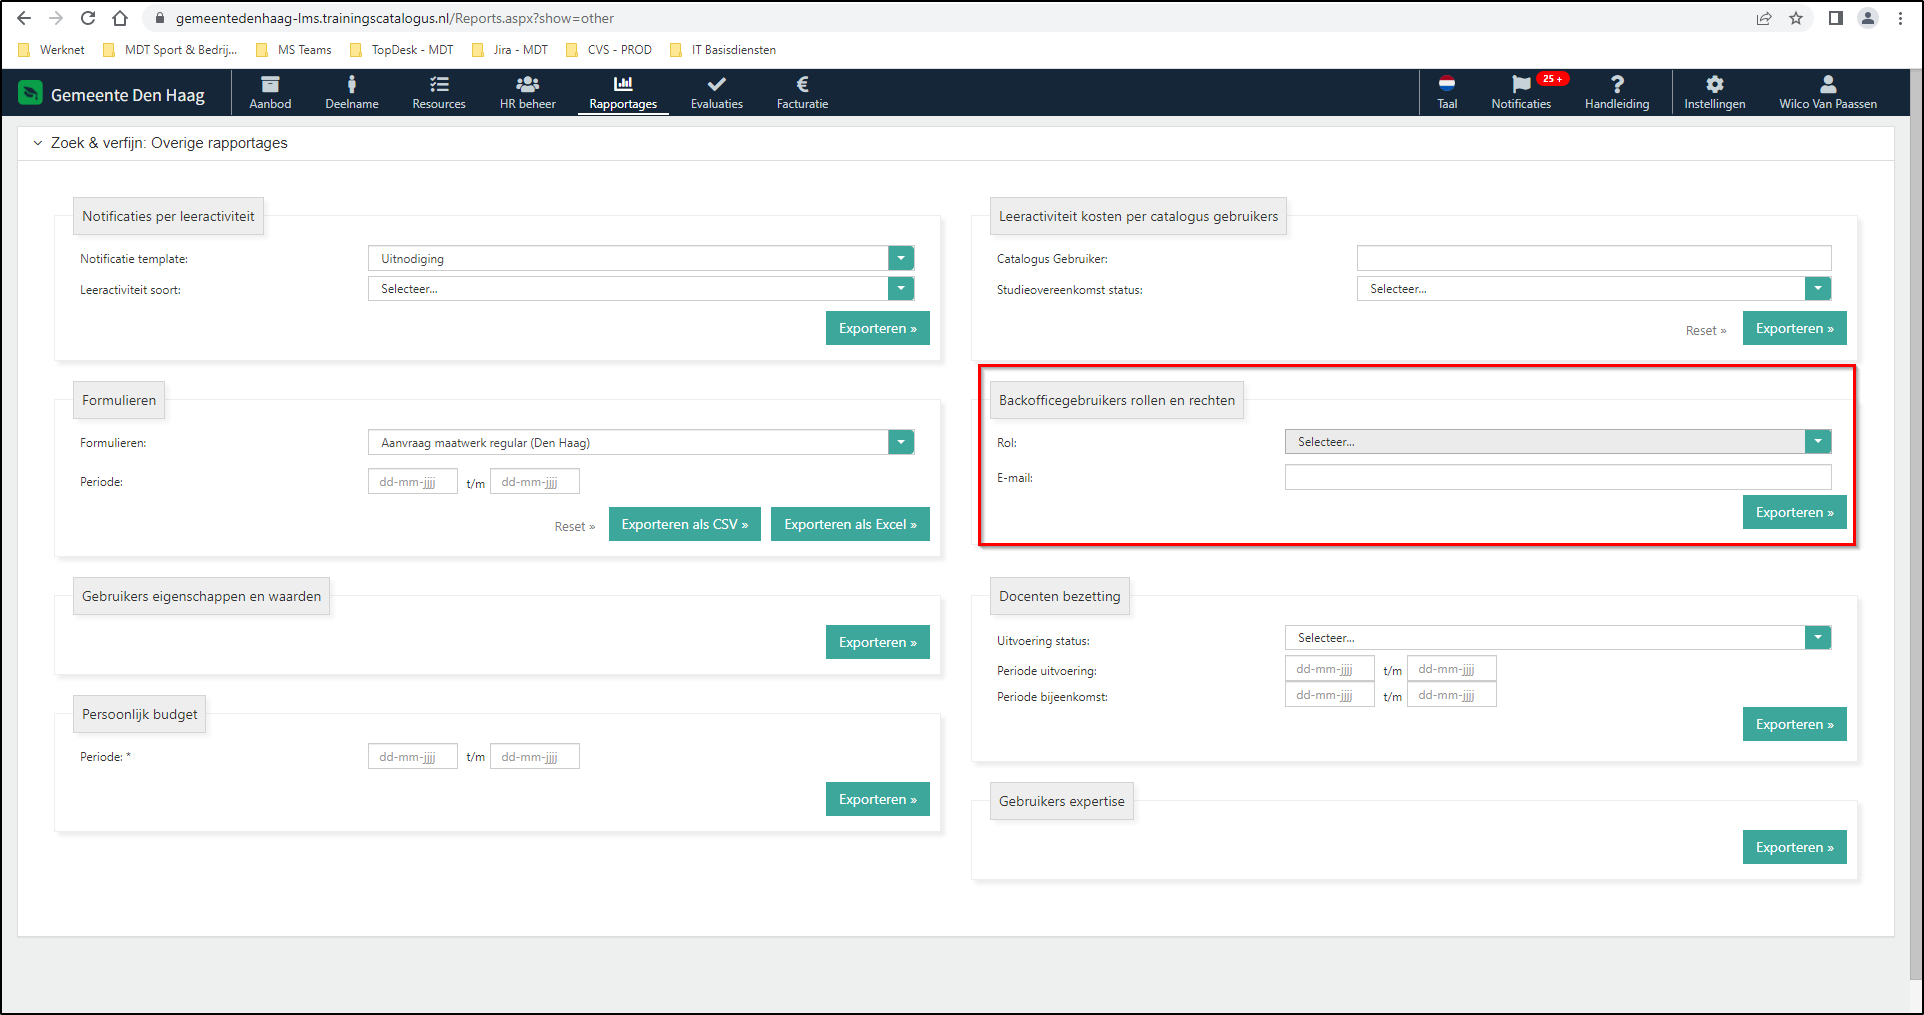Expand the Notificatie template dropdown
This screenshot has height=1015, width=1924.
pyautogui.click(x=901, y=259)
